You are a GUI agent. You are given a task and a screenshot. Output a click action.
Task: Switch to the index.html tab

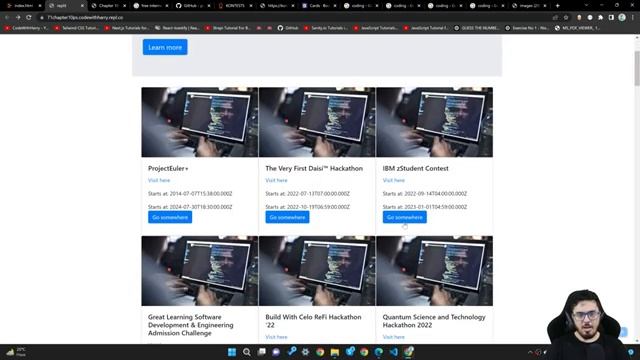[23, 6]
